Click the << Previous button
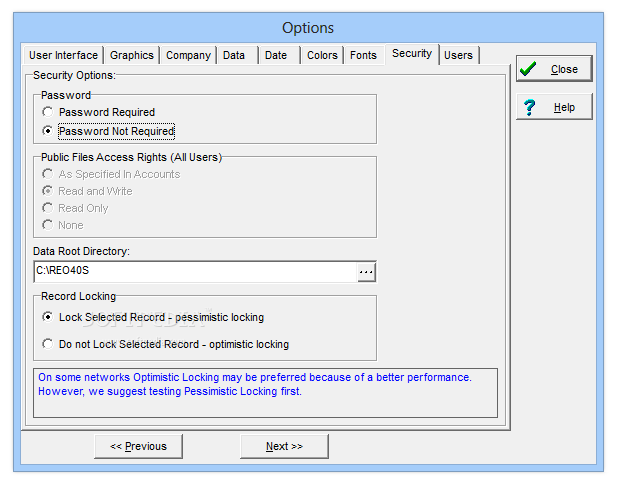The height and width of the screenshot is (491, 621). 138,446
